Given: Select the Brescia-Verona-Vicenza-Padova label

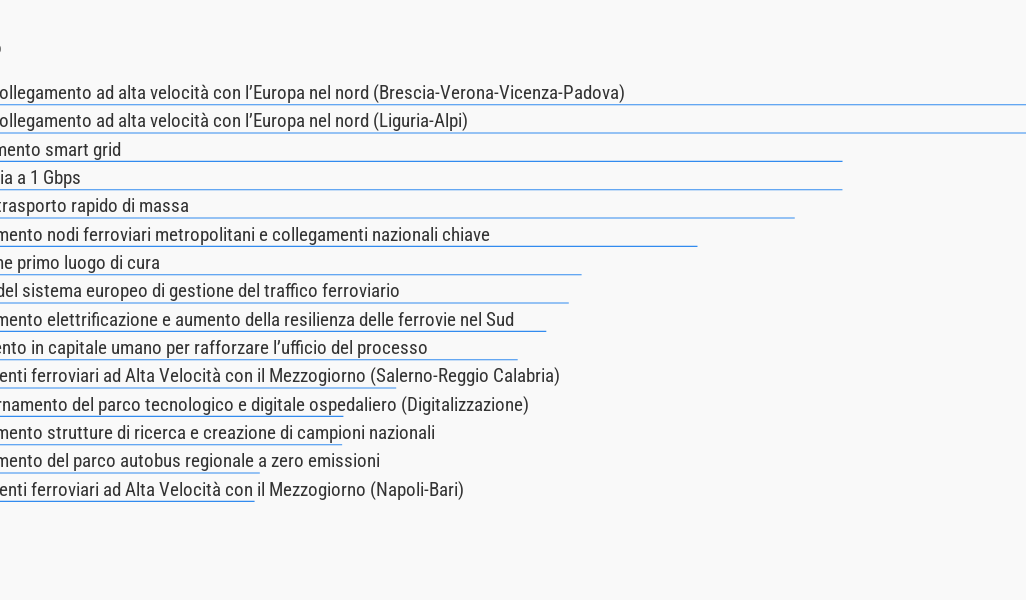Looking at the screenshot, I should click(x=312, y=93).
